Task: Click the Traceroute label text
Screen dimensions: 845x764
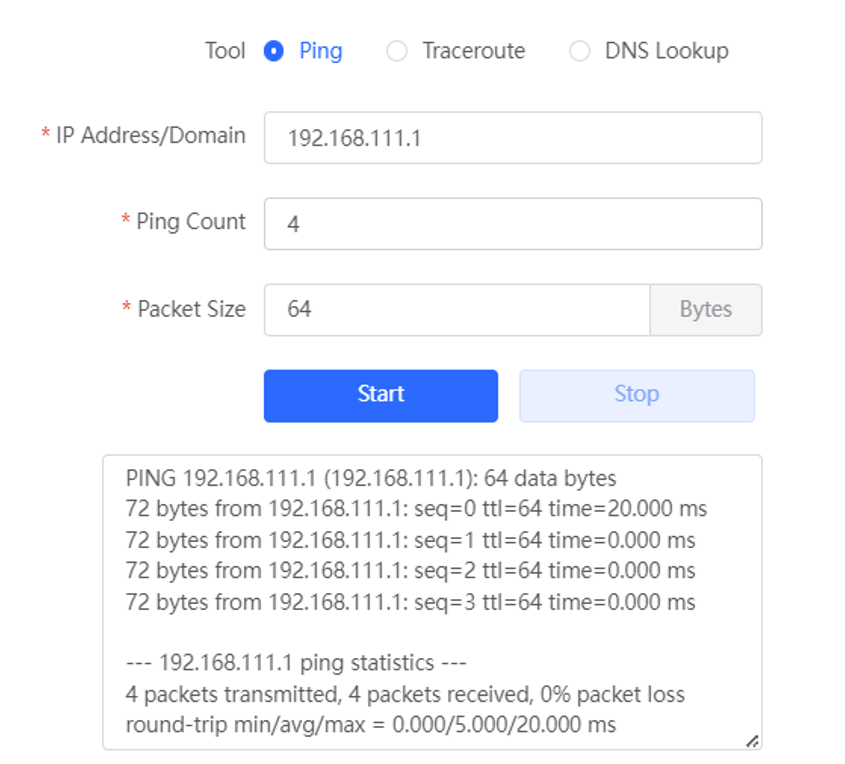Action: tap(474, 51)
